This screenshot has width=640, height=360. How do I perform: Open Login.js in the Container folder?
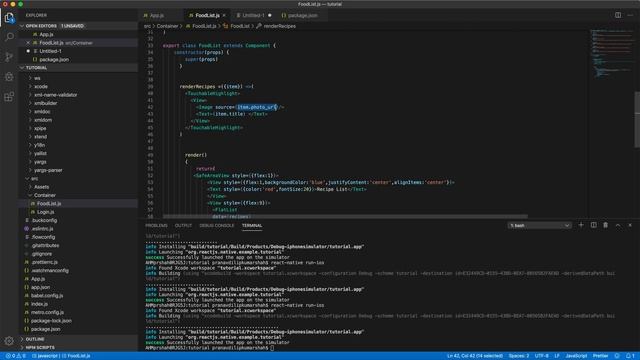[x=45, y=212]
